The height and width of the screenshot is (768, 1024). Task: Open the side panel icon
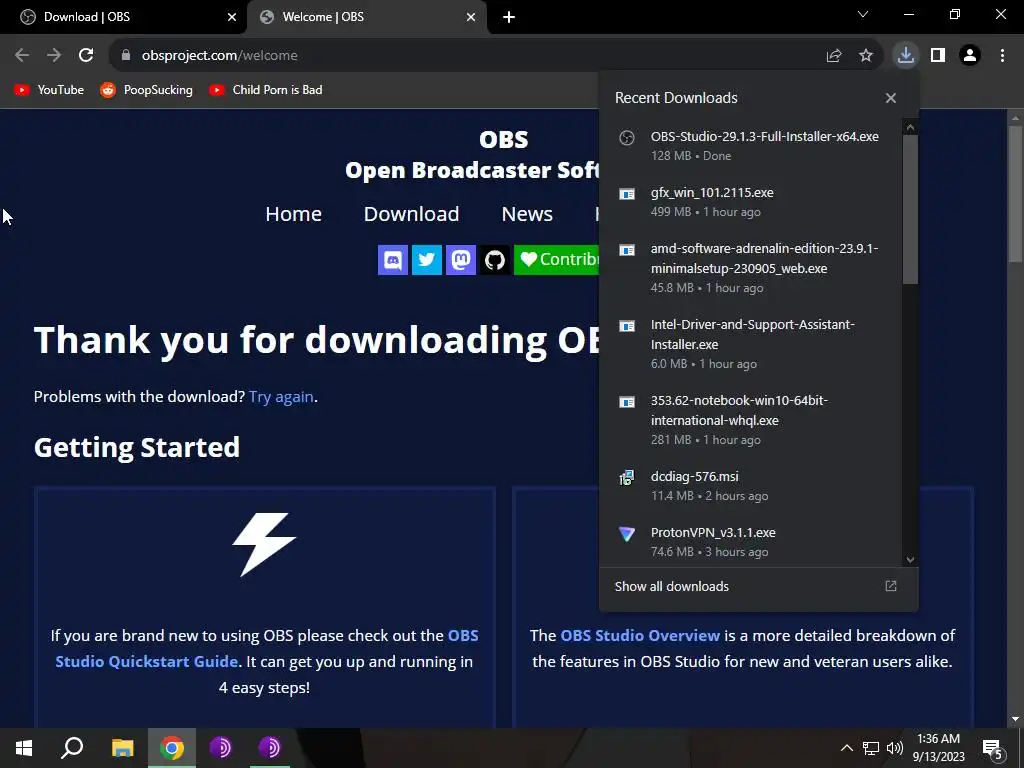coord(938,56)
